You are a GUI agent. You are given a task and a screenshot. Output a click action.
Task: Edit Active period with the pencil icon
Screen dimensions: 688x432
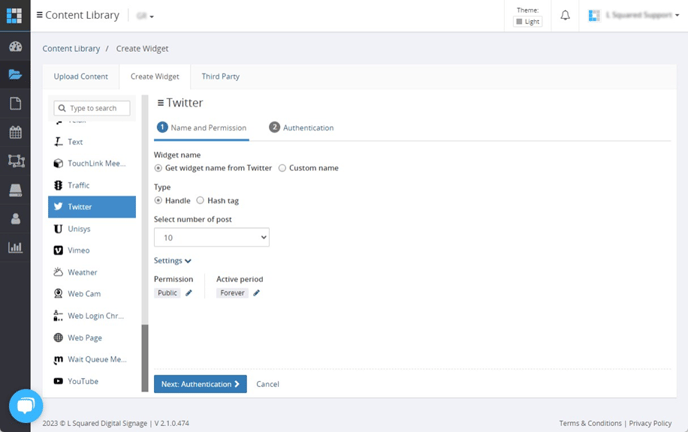pyautogui.click(x=257, y=293)
